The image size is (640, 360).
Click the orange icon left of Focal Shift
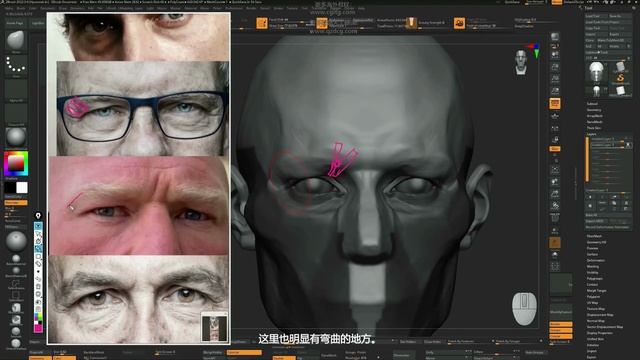pyautogui.click(x=262, y=23)
